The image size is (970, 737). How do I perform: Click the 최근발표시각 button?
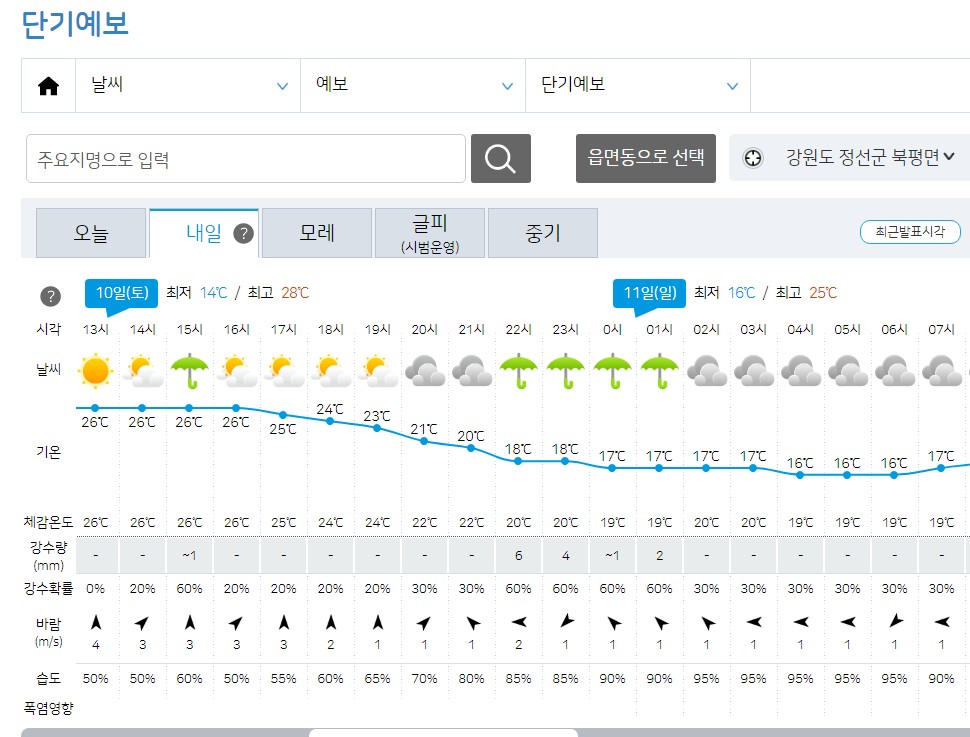click(909, 232)
